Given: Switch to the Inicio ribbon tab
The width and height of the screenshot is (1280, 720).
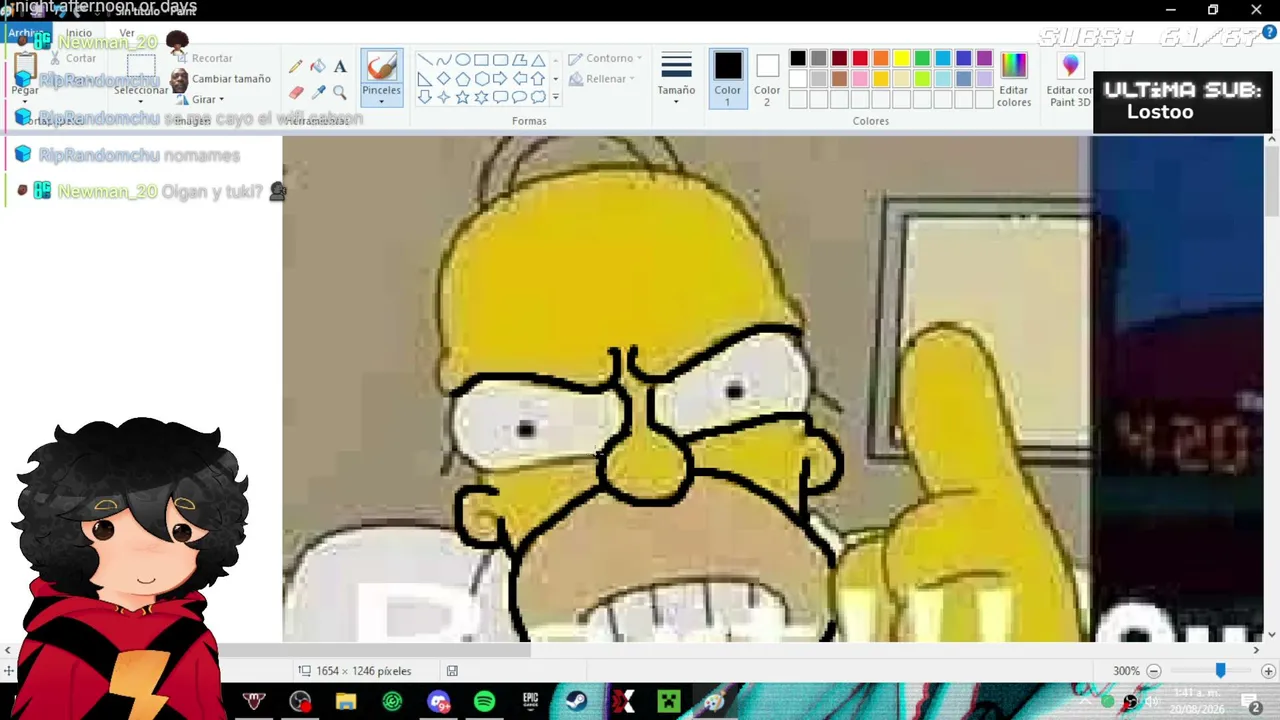Looking at the screenshot, I should tap(79, 33).
